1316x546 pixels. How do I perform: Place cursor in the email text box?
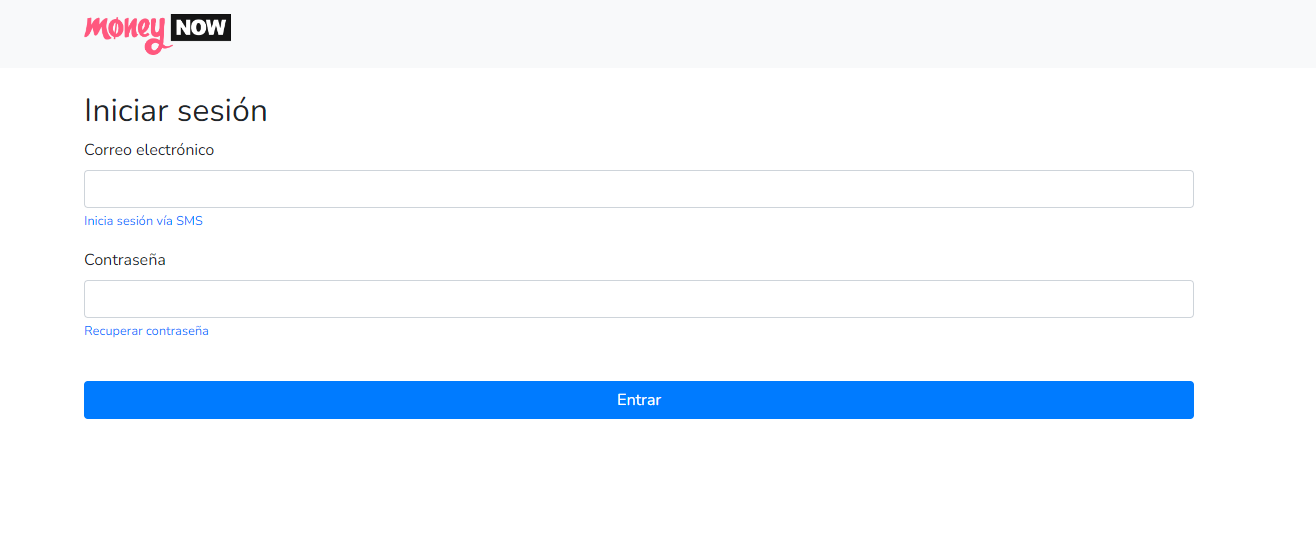pyautogui.click(x=639, y=189)
